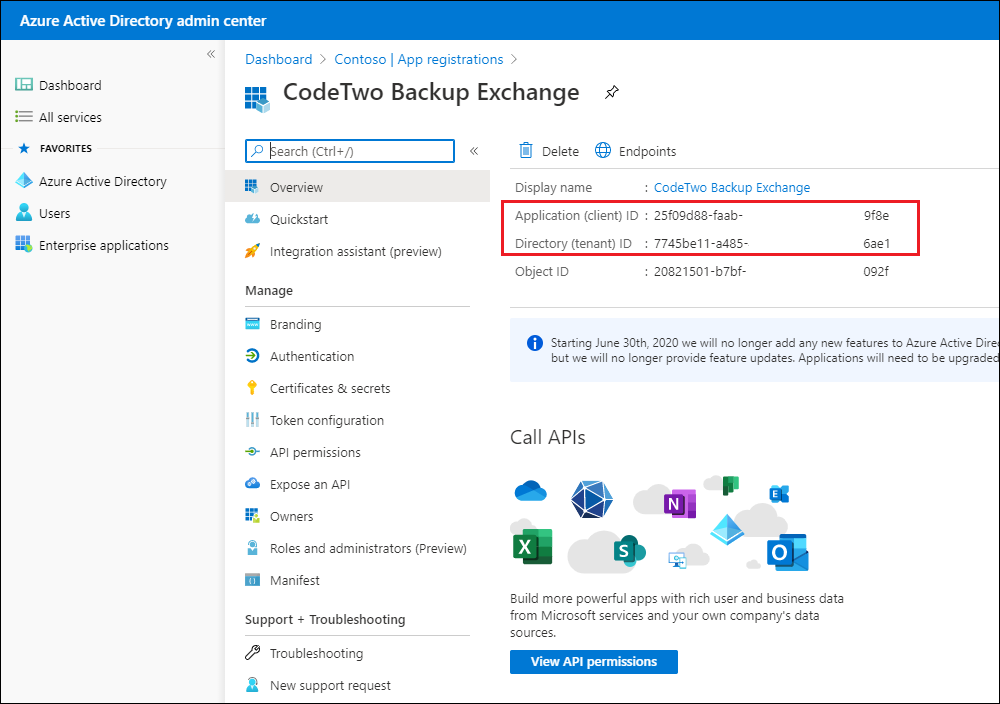This screenshot has height=704, width=1000.
Task: Open the CodeTwo Backup Exchange display name link
Action: (x=732, y=187)
